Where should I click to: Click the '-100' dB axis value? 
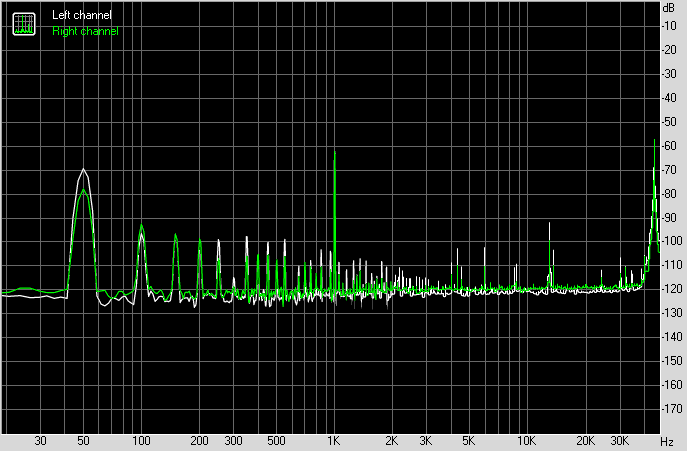[672, 241]
